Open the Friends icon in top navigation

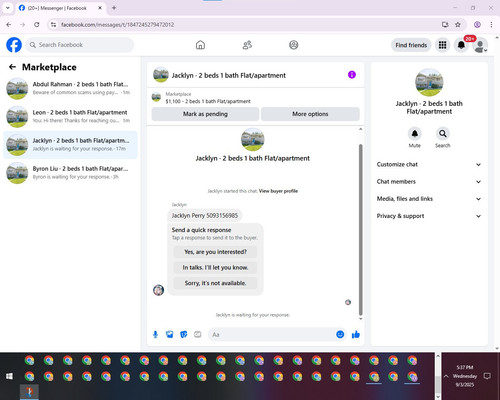(x=247, y=45)
